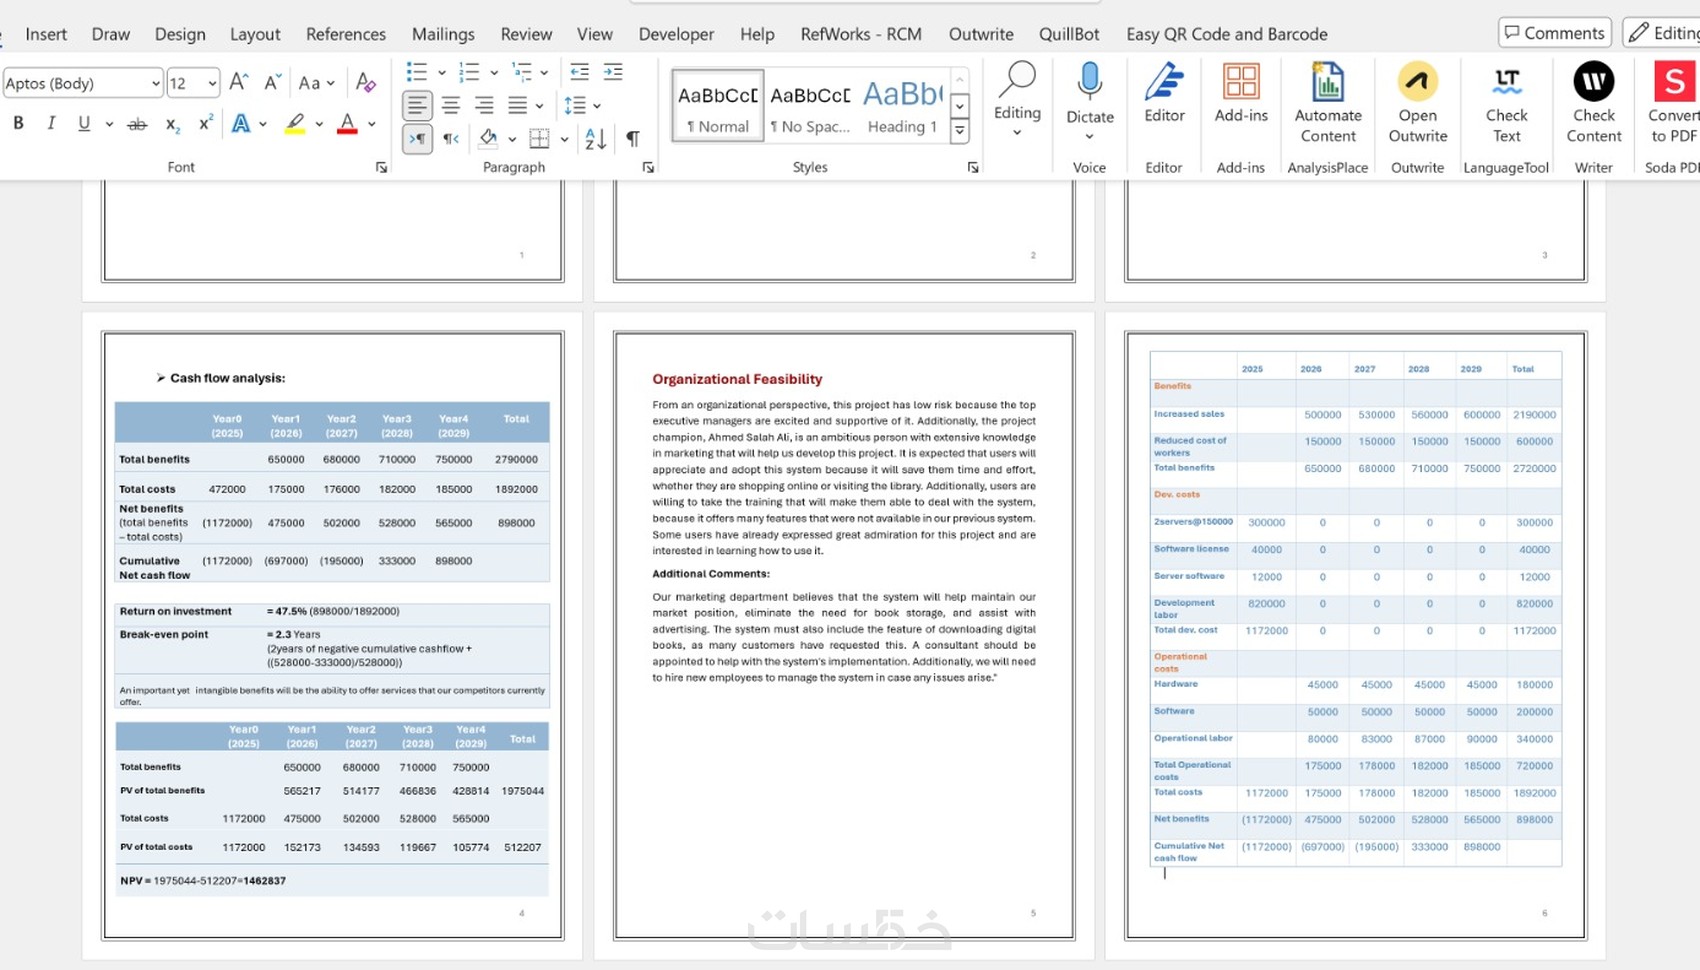1700x970 pixels.
Task: Open font size dropdown
Action: click(x=212, y=83)
